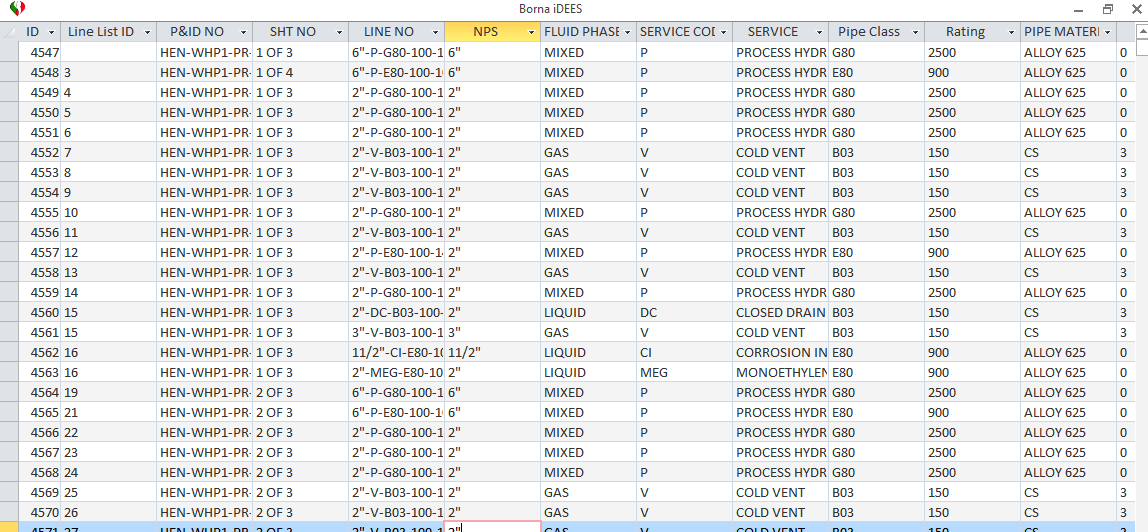Click the SERVICE cell COLD VENT in row 4554

780,192
